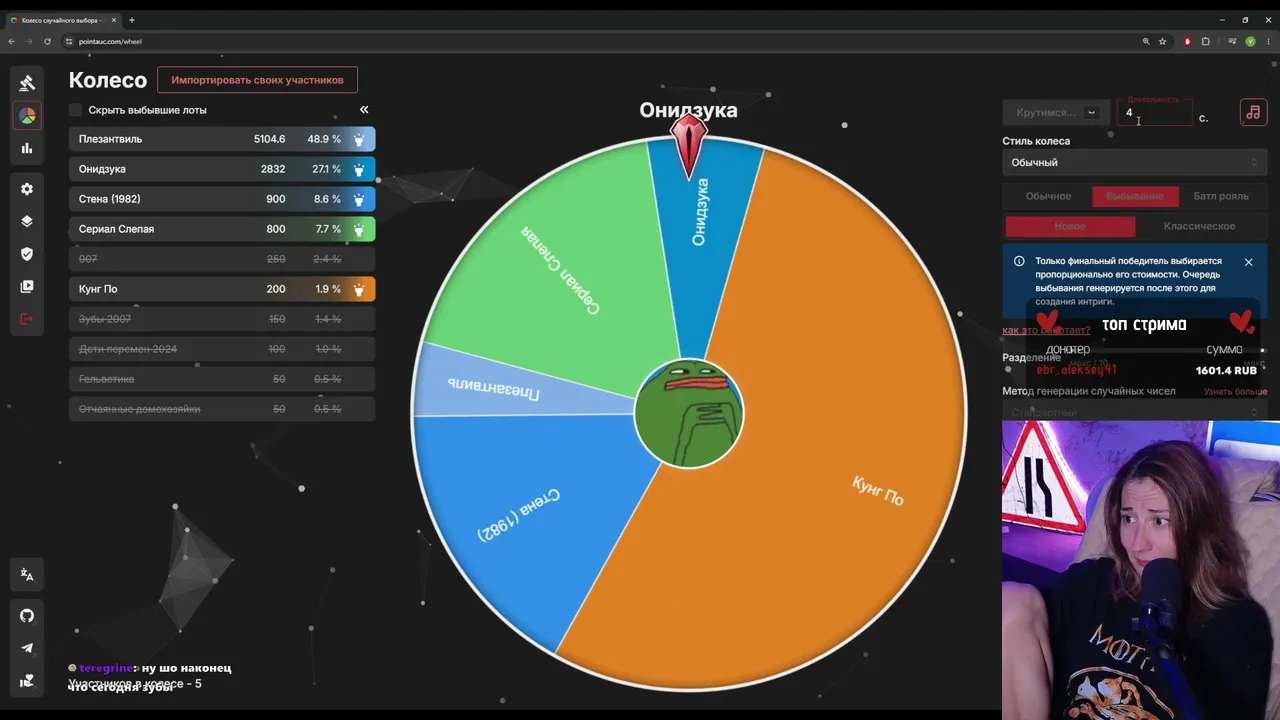Viewport: 1280px width, 720px height.
Task: Select the Сериал Слепая lot row
Action: 222,229
